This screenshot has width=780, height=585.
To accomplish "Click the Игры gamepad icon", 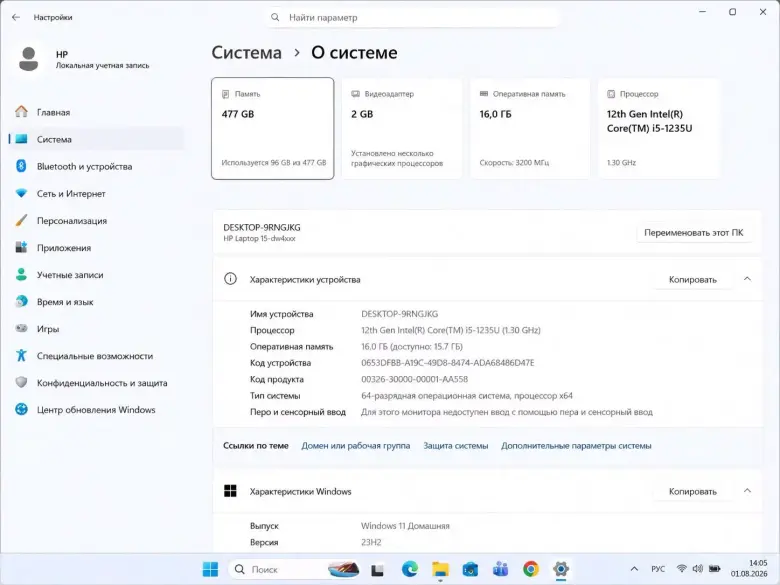I will 21,328.
